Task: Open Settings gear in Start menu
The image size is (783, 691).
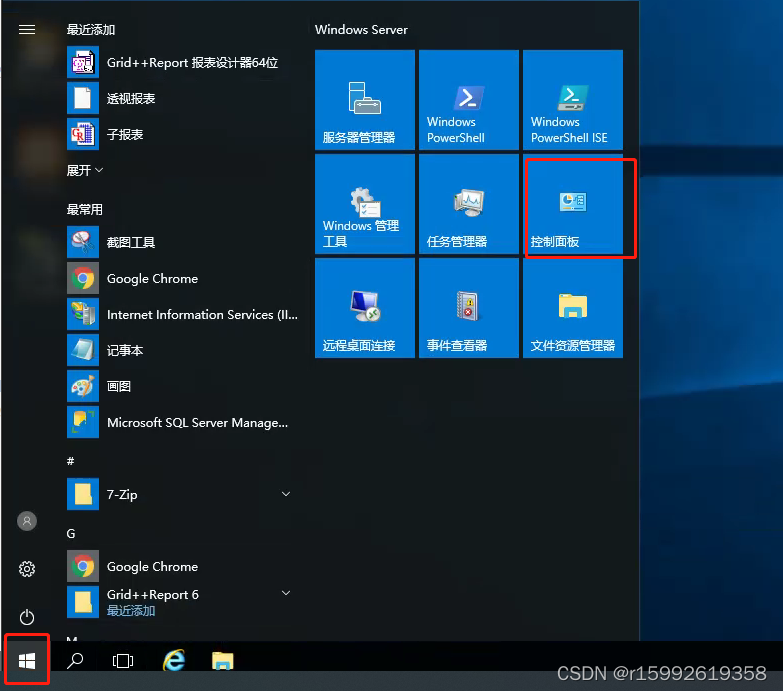Action: pos(27,569)
